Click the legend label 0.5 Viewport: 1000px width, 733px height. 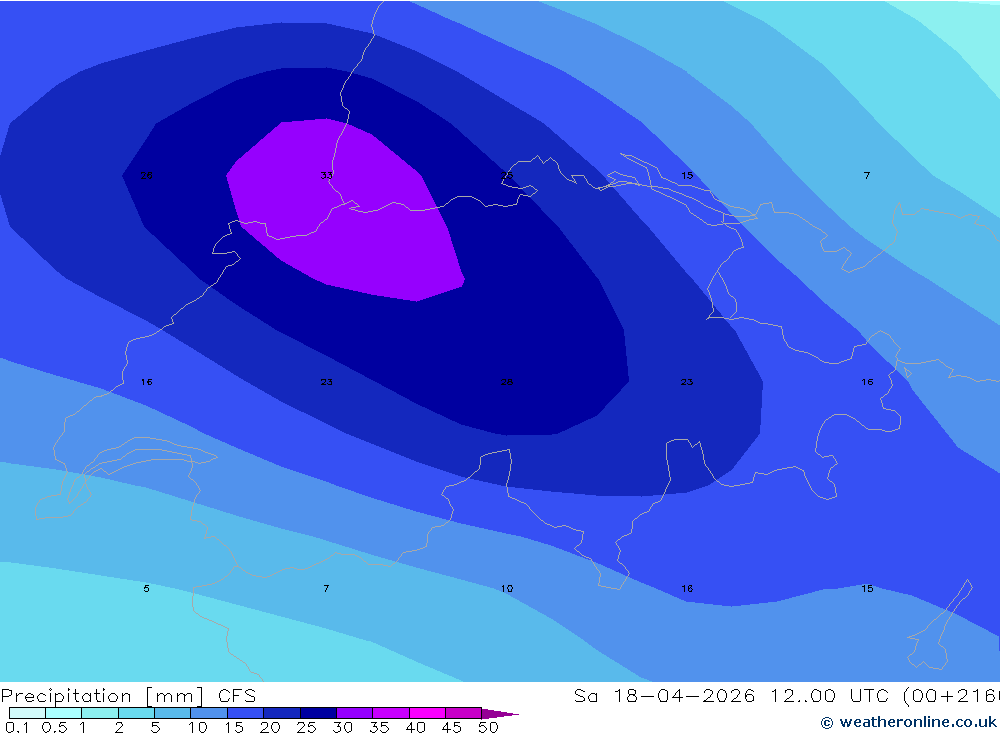click(55, 727)
